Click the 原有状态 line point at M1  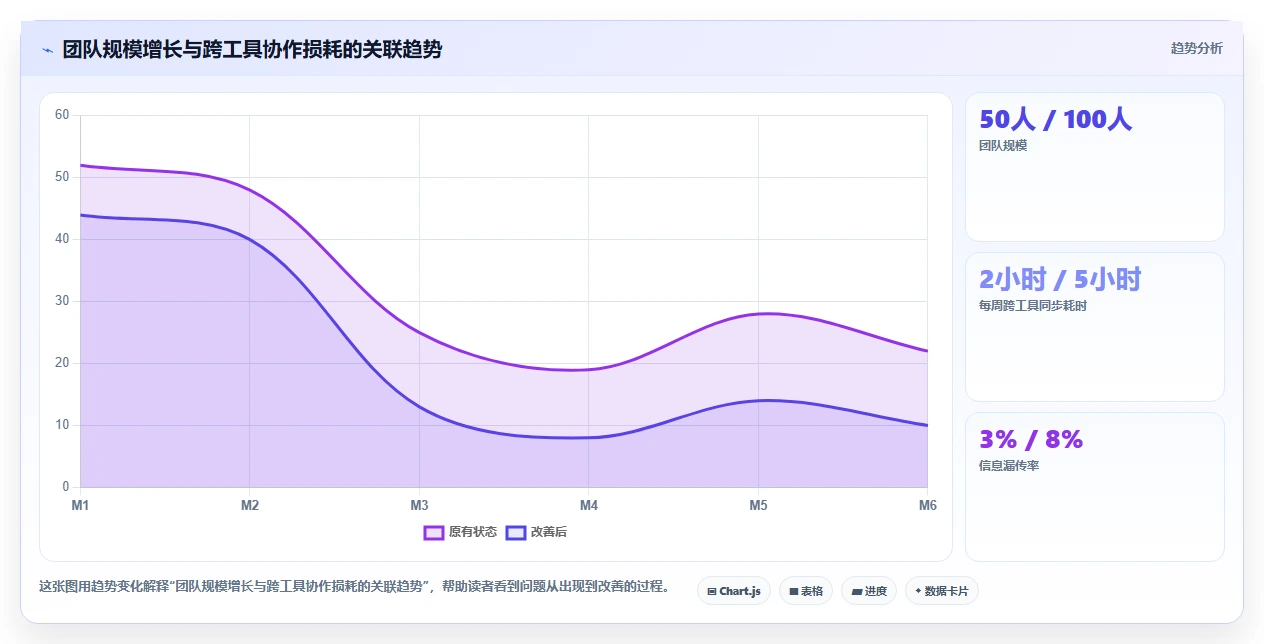click(80, 165)
